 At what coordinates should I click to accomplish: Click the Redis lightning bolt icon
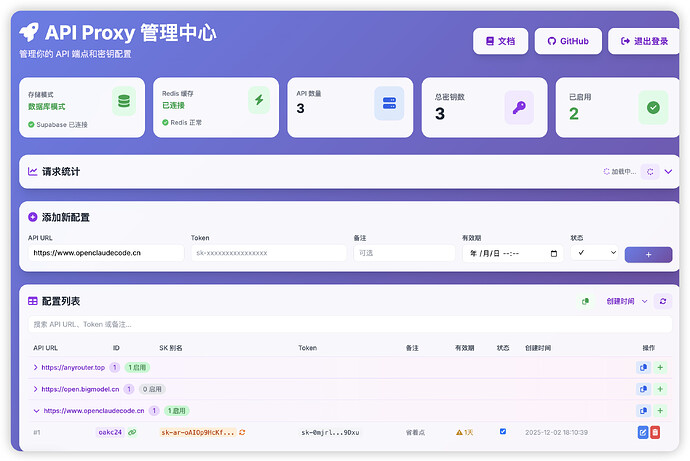tap(259, 100)
